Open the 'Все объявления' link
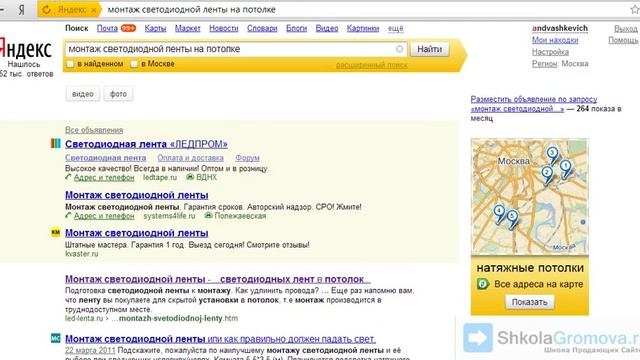 tap(94, 130)
